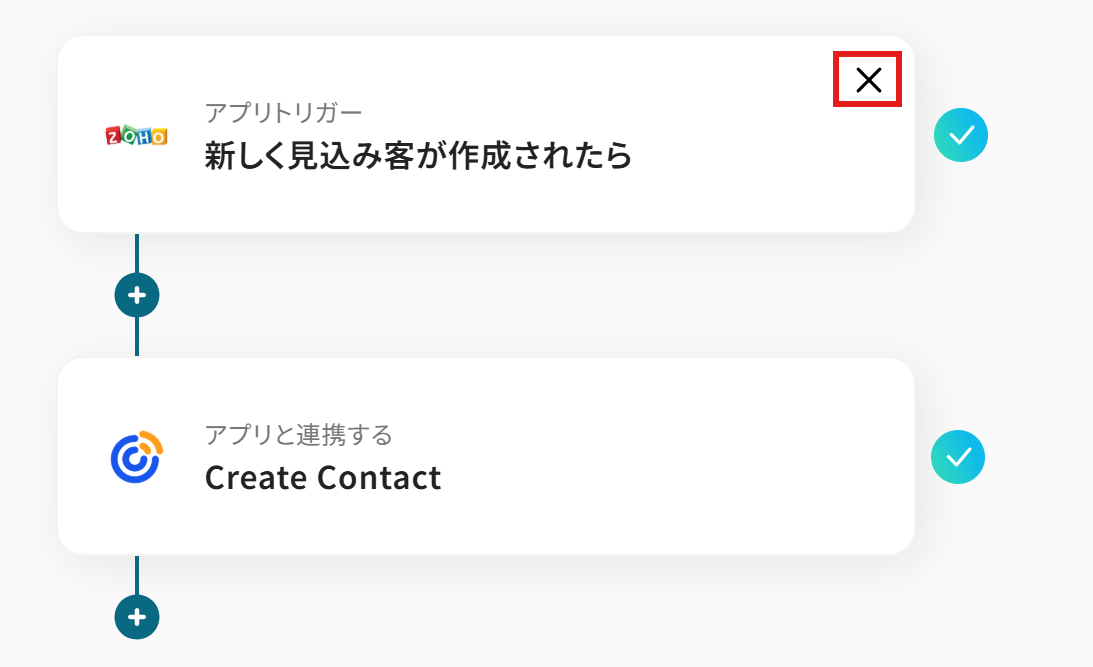The image size is (1093, 667).
Task: Click the connector line below the trigger card
Action: click(137, 252)
